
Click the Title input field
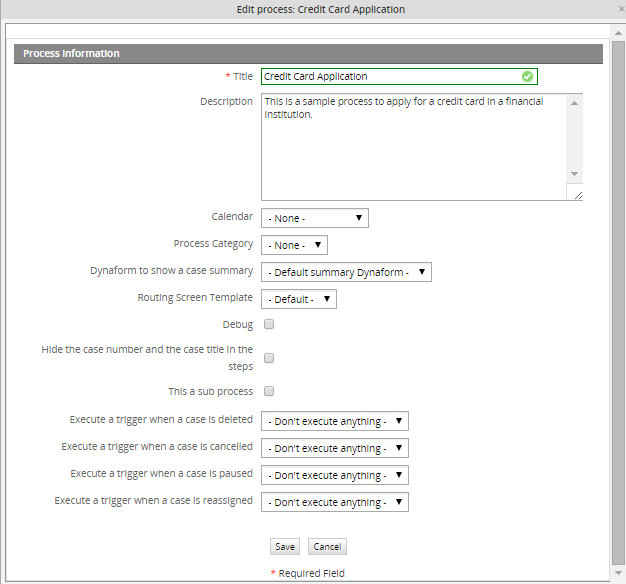390,76
